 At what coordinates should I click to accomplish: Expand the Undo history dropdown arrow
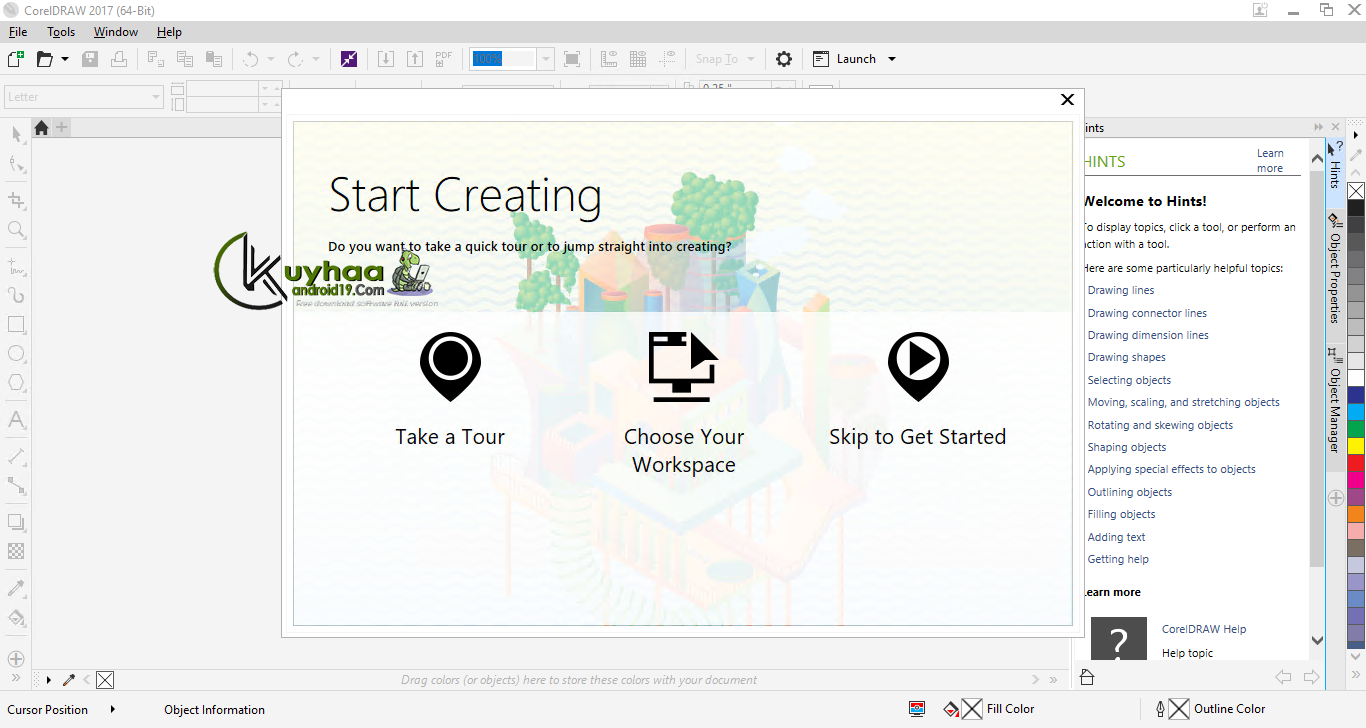tap(270, 59)
